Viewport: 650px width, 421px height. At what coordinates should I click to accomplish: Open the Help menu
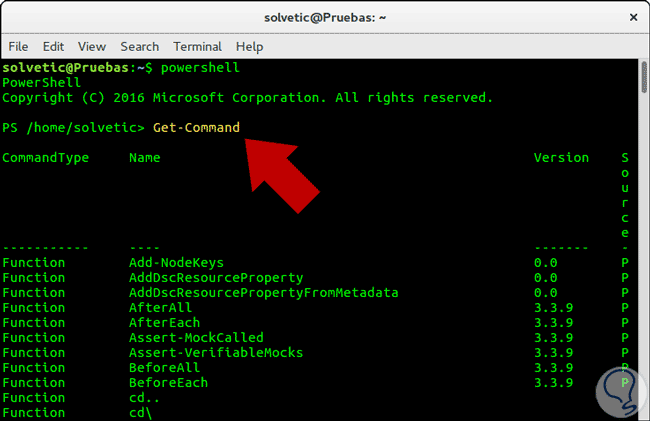point(249,46)
